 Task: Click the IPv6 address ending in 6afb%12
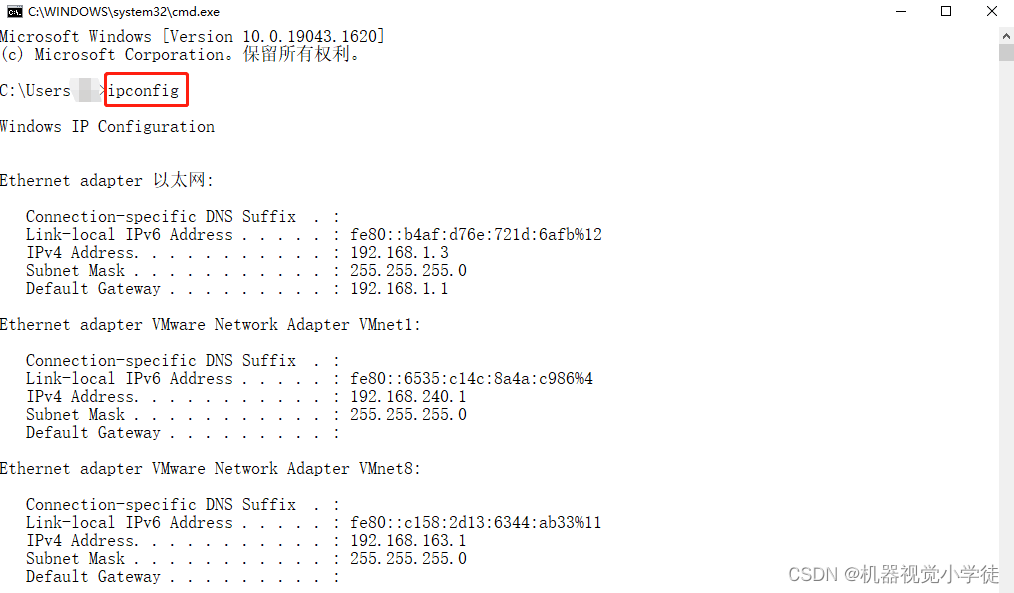click(476, 234)
